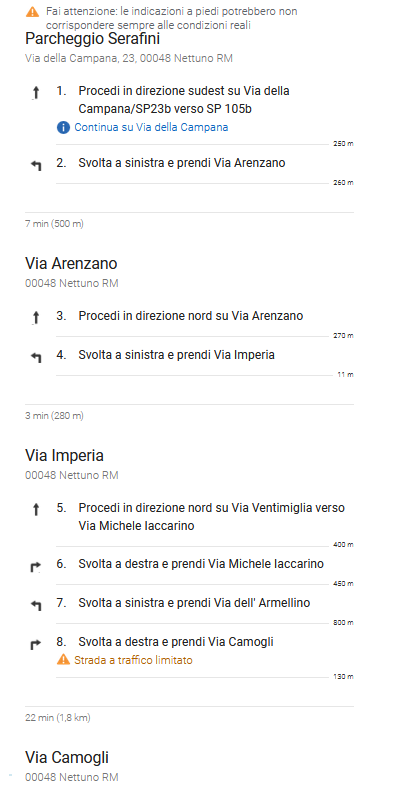This screenshot has height=802, width=414.
Task: Click the limited traffic warning icon
Action: [x=63, y=660]
